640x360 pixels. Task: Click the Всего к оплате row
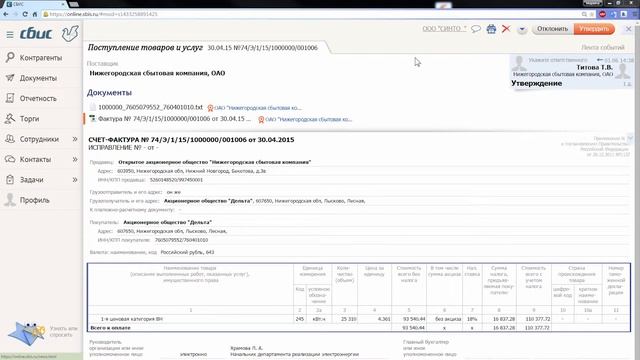pos(359,328)
